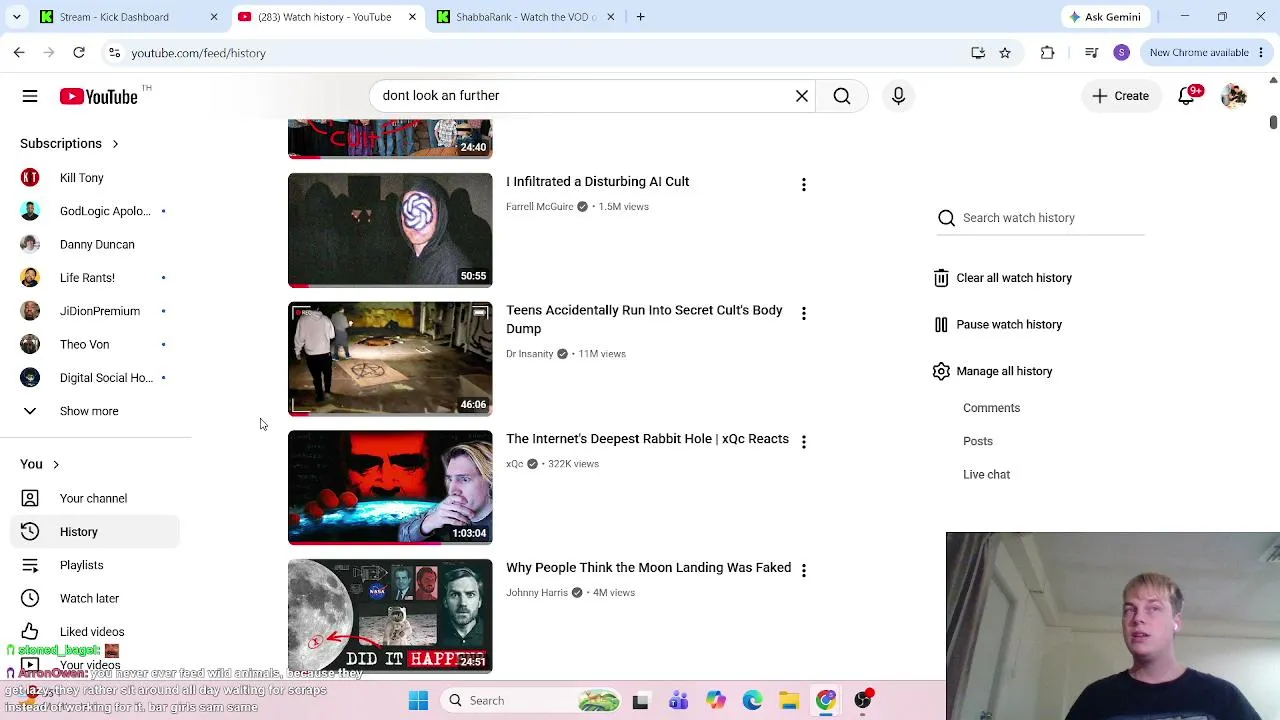Bookmark this page with star icon
The image size is (1280, 720).
[1005, 53]
